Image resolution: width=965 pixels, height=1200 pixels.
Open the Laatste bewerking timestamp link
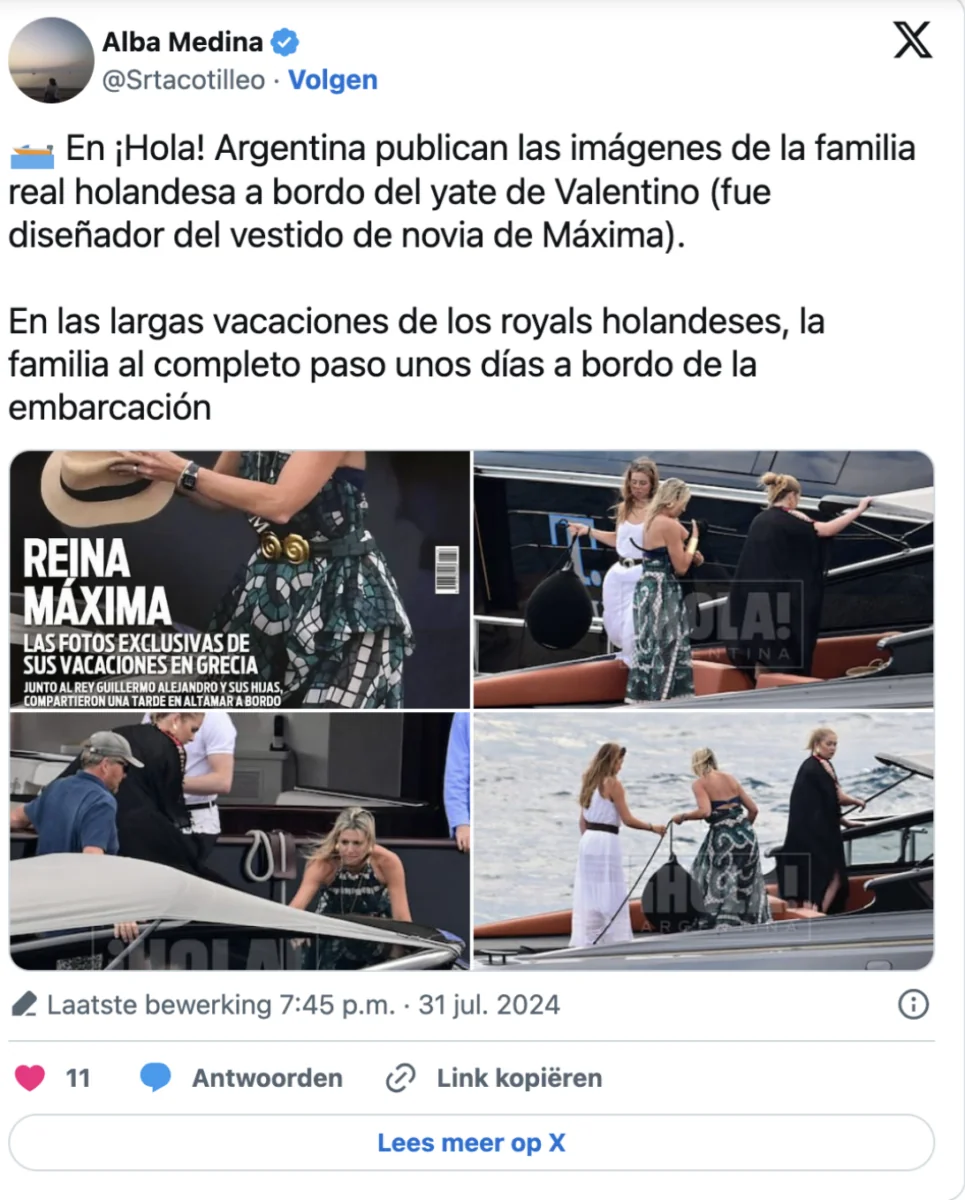tap(304, 1004)
